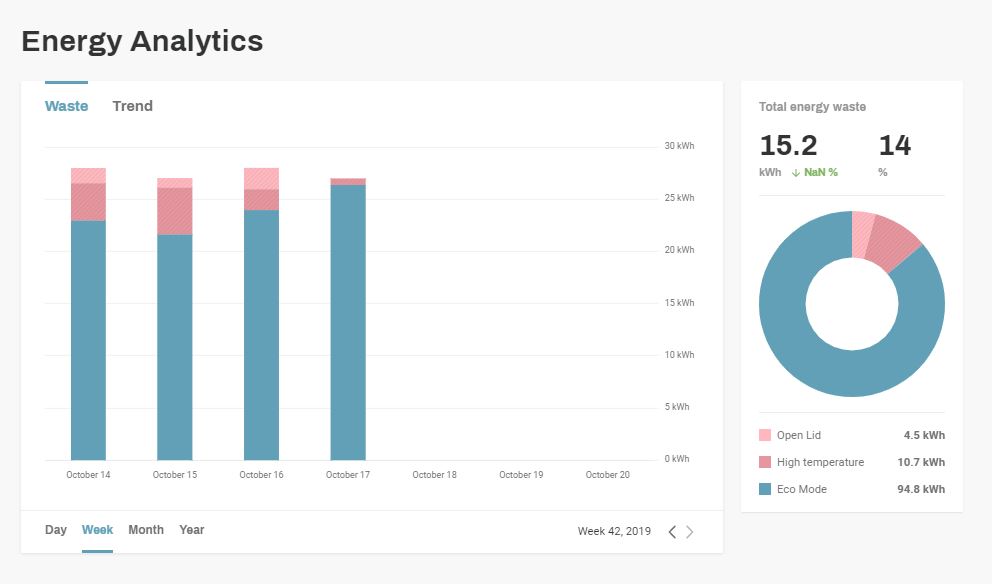The width and height of the screenshot is (992, 584).
Task: Switch the time range to Month
Action: 146,530
